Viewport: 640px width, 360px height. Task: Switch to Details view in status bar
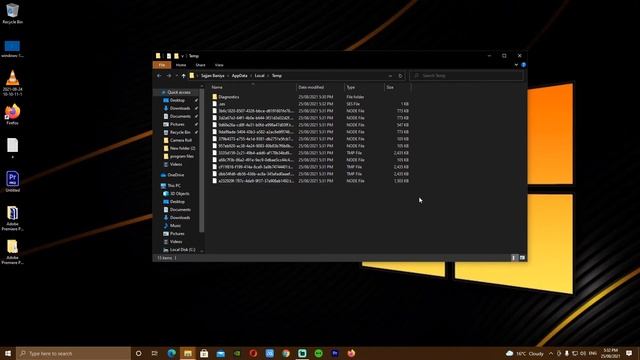pos(514,258)
